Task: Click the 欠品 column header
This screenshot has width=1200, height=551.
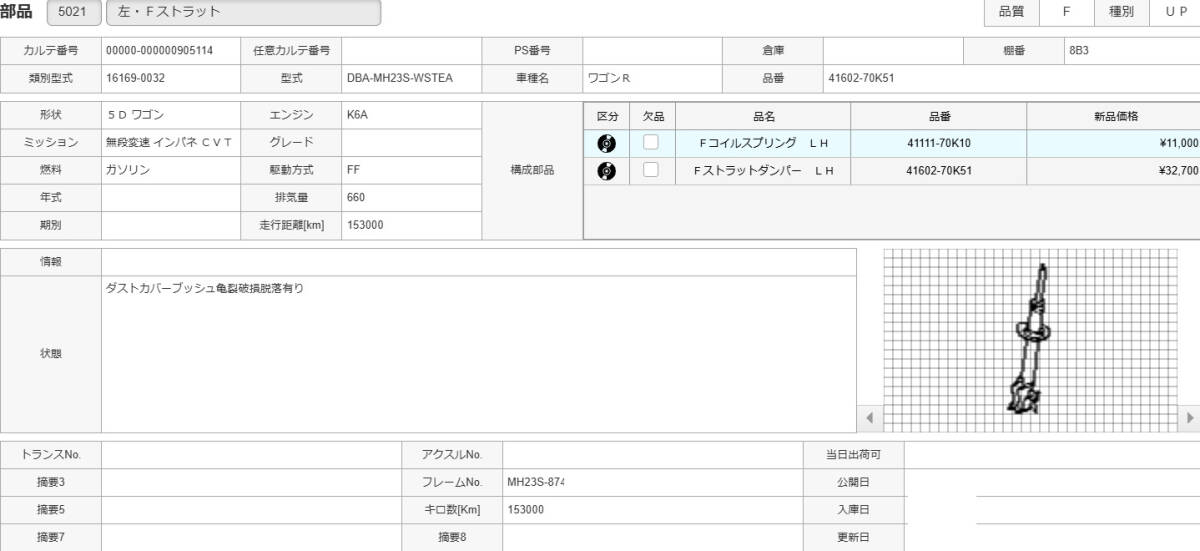Action: click(653, 116)
